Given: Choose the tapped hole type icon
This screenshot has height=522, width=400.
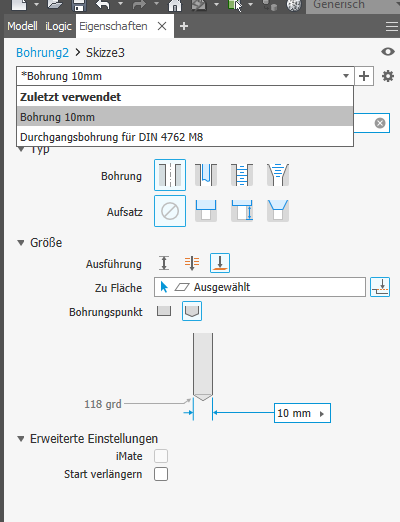Looking at the screenshot, I should [242, 175].
